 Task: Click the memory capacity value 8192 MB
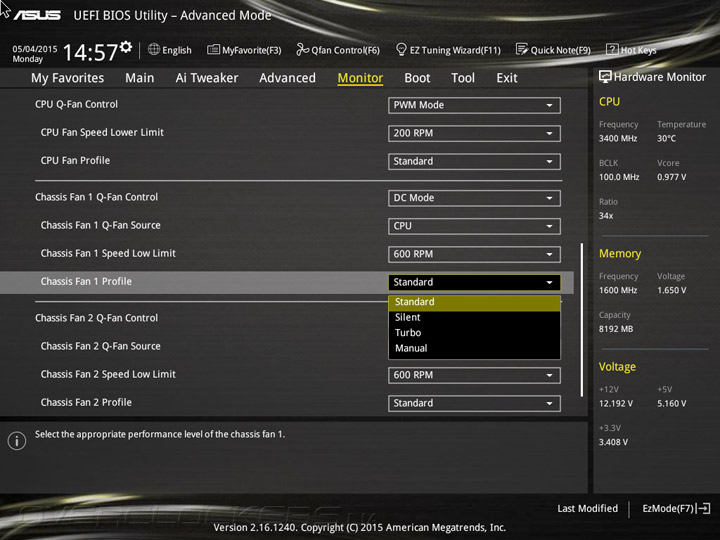pos(616,329)
